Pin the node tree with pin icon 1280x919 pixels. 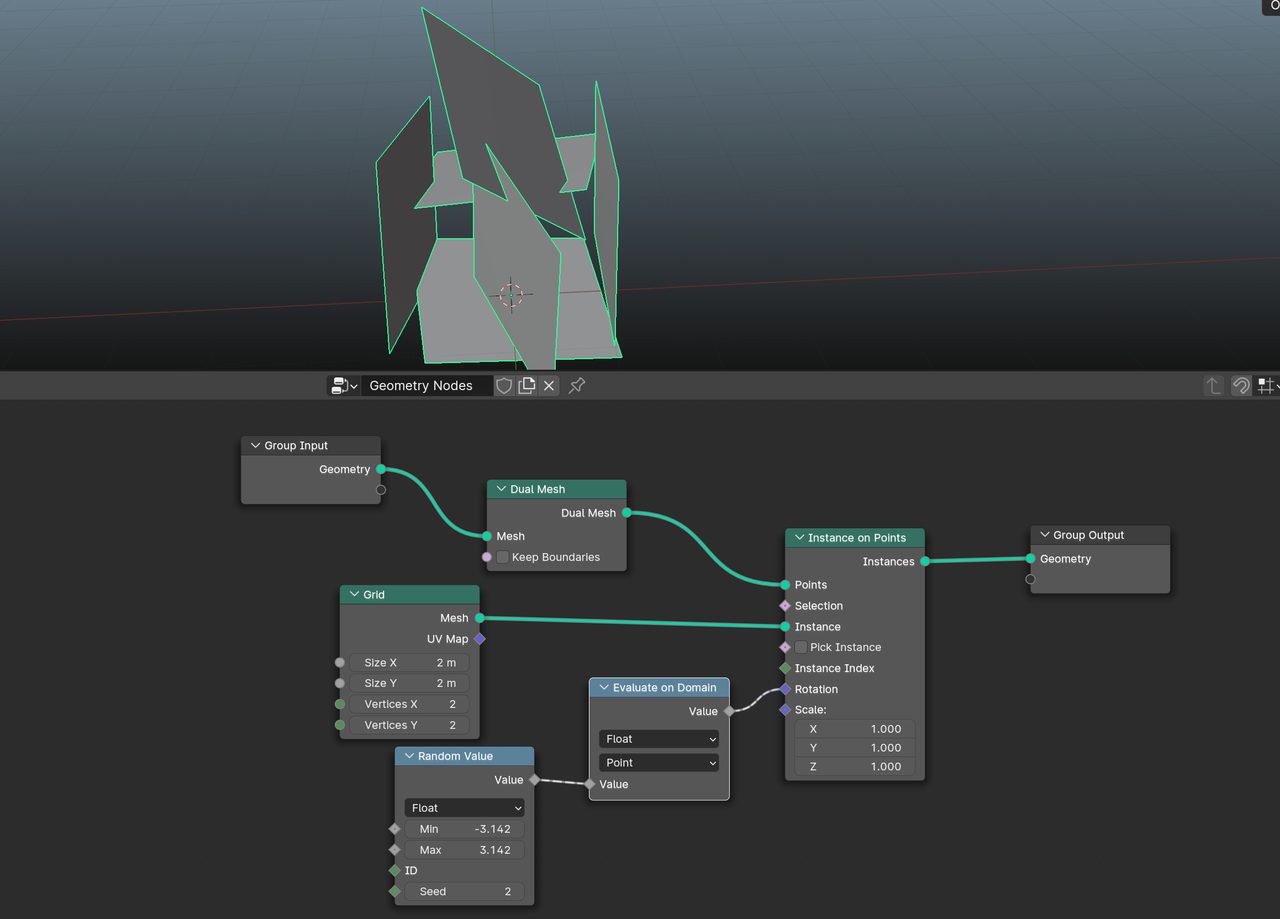tap(577, 386)
